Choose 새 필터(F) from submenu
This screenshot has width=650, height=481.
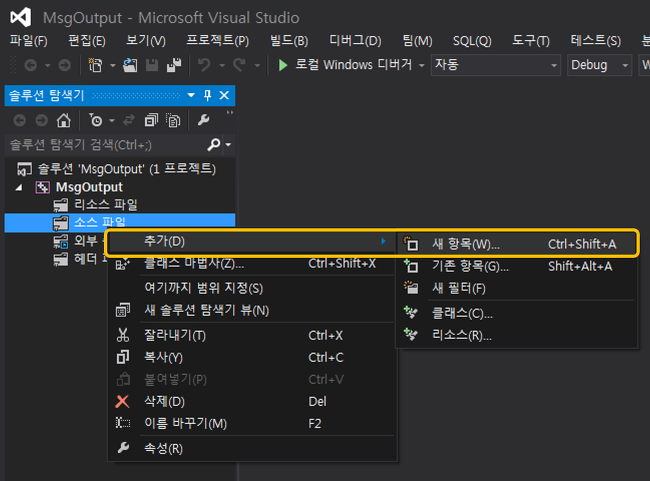(517, 288)
